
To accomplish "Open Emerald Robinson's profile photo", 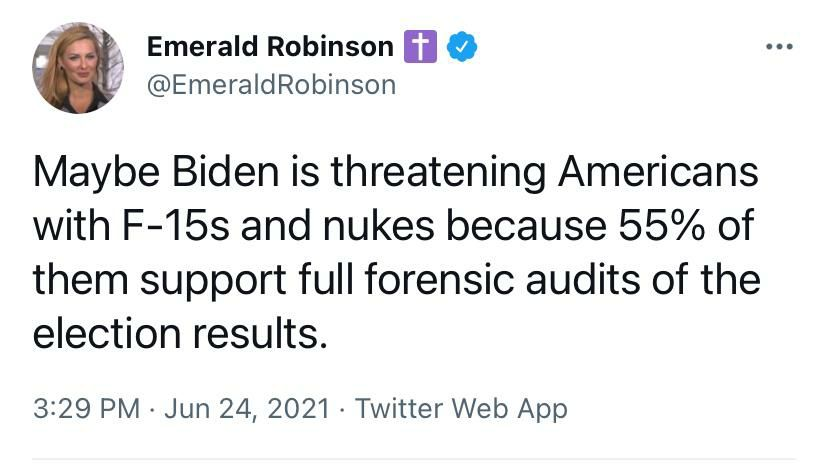I will pos(78,68).
